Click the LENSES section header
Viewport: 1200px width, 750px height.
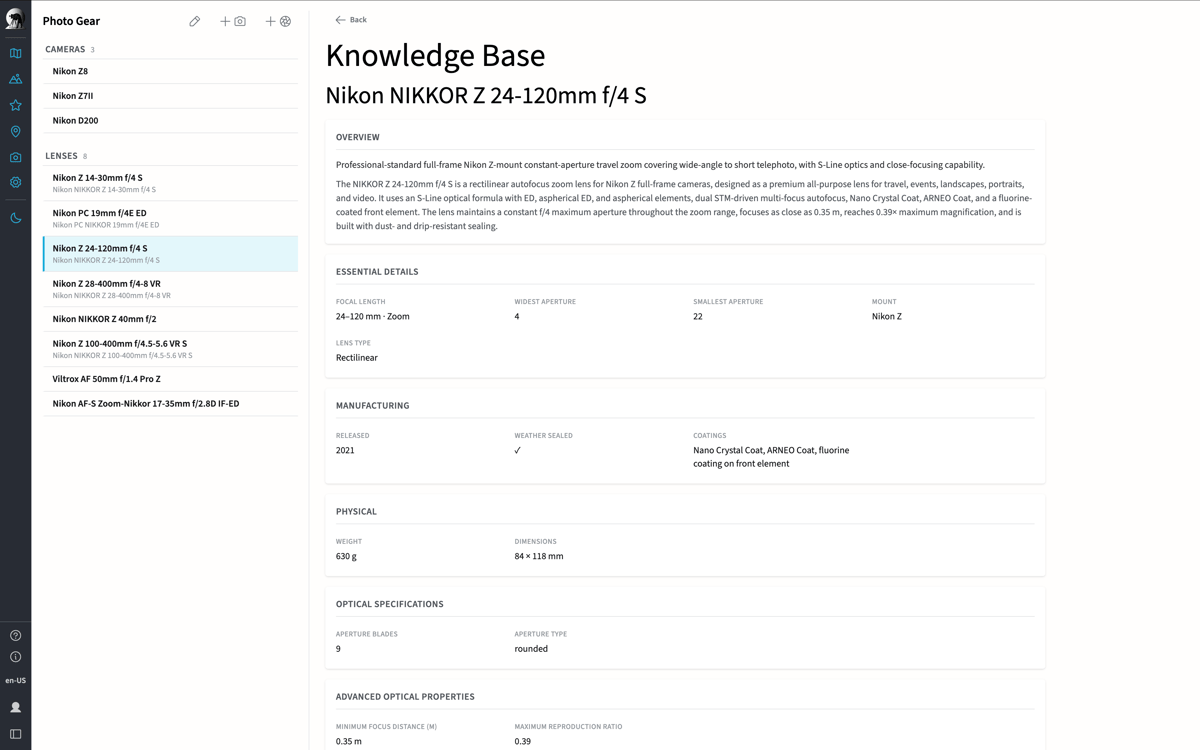click(x=61, y=156)
